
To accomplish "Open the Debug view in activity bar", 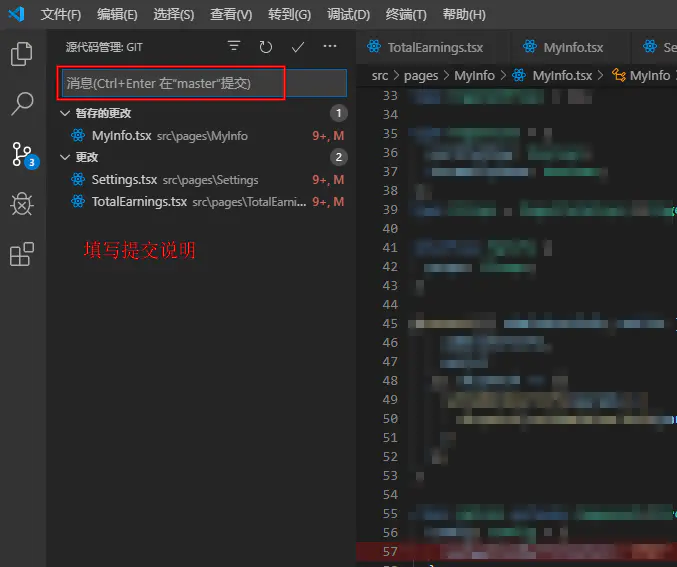I will (22, 203).
